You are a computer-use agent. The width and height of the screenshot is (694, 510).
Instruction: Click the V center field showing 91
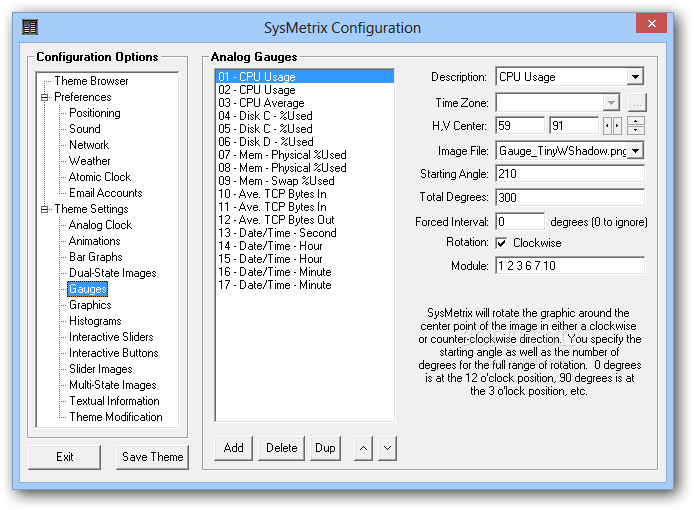574,126
